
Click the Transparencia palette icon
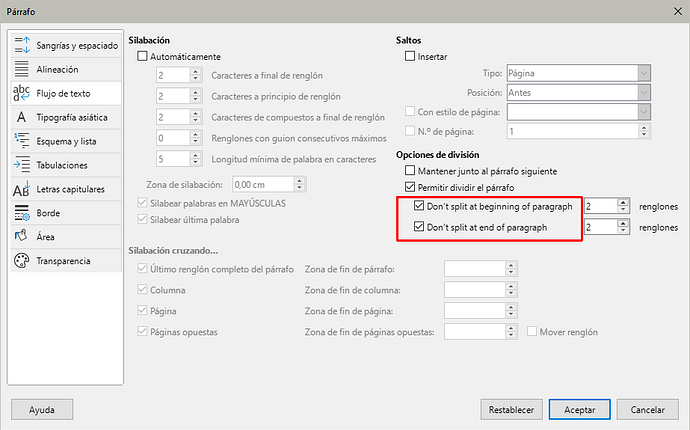pos(21,261)
